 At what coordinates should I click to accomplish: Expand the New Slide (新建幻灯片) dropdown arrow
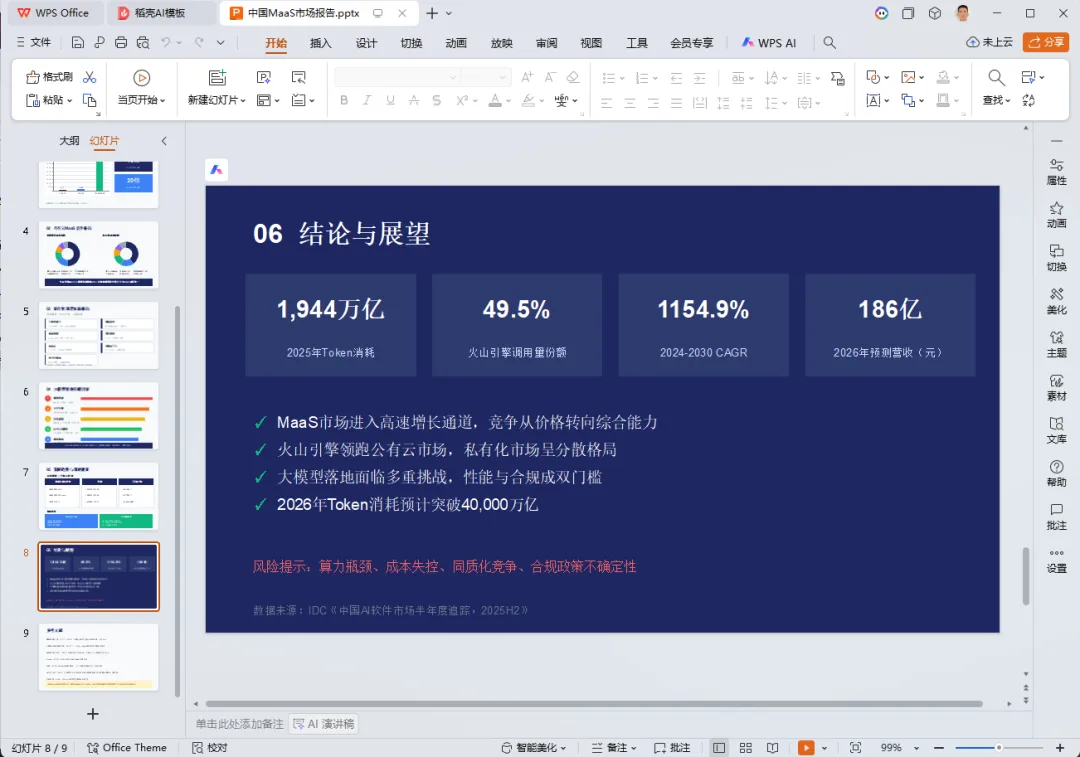[x=243, y=101]
